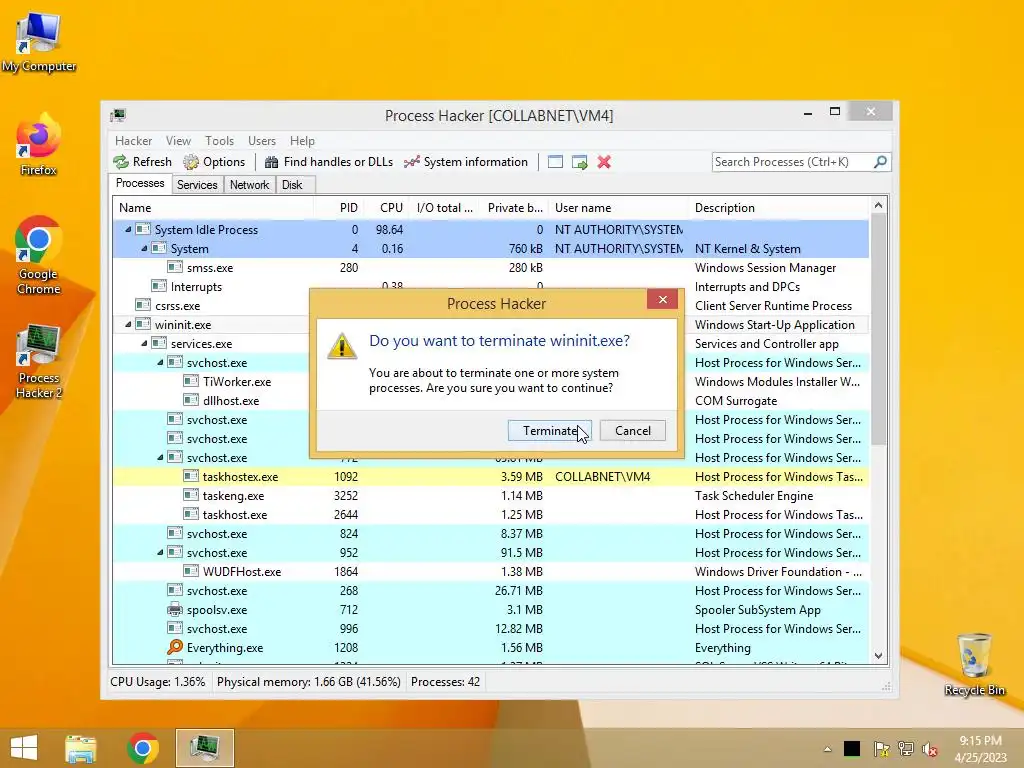Collapse the svchost.exe node above taskhostex.exe

point(160,457)
